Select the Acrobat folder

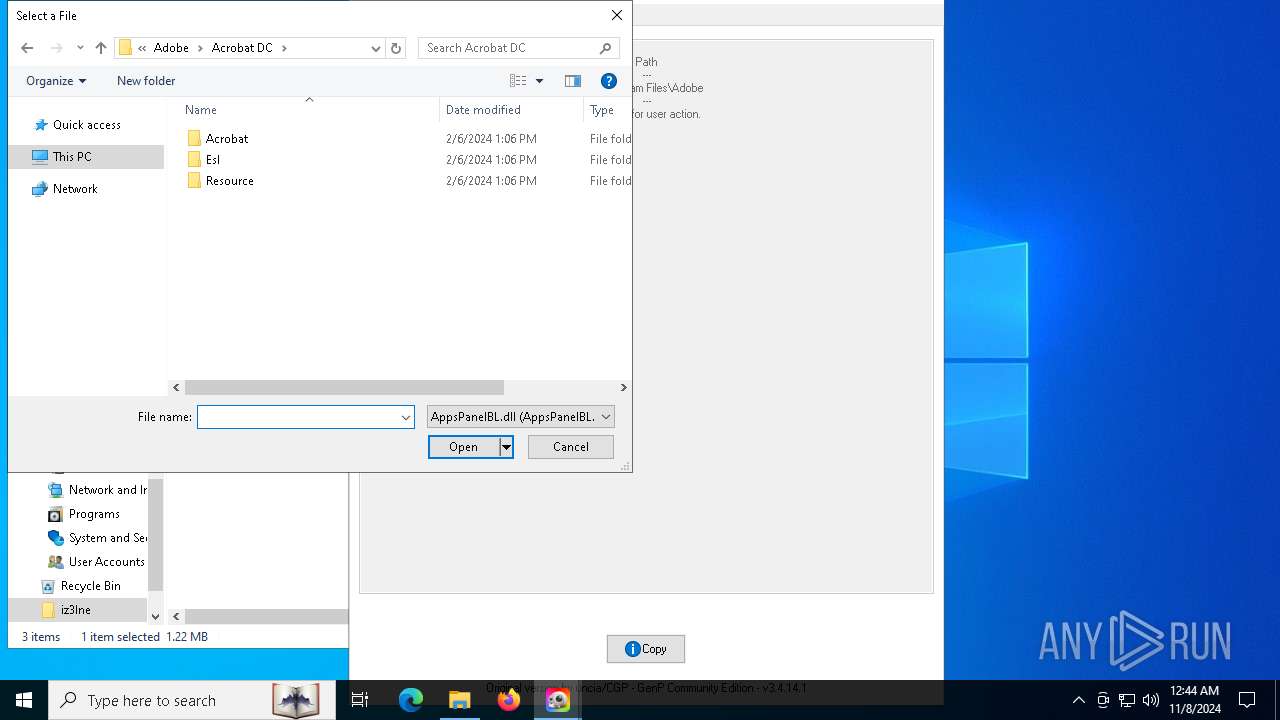(227, 139)
